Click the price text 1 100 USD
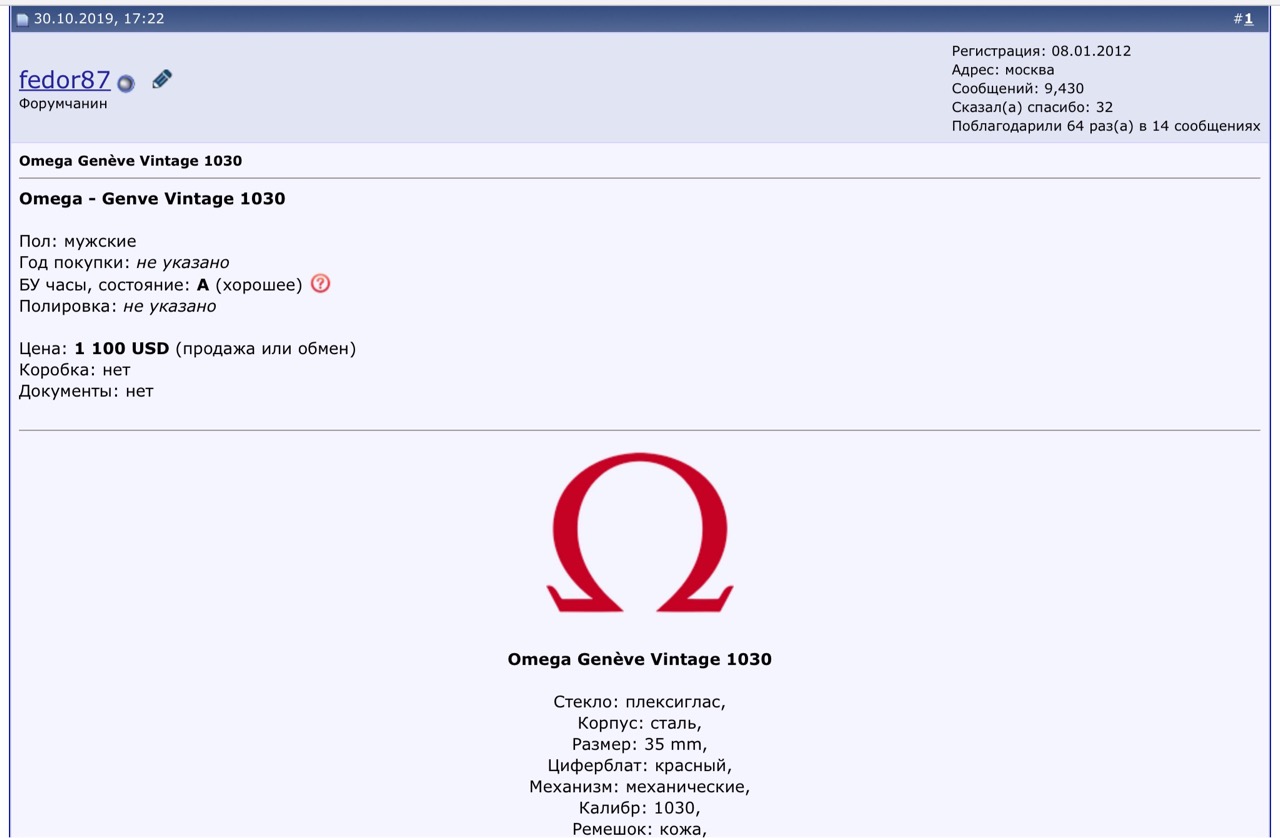The height and width of the screenshot is (838, 1280). (121, 349)
